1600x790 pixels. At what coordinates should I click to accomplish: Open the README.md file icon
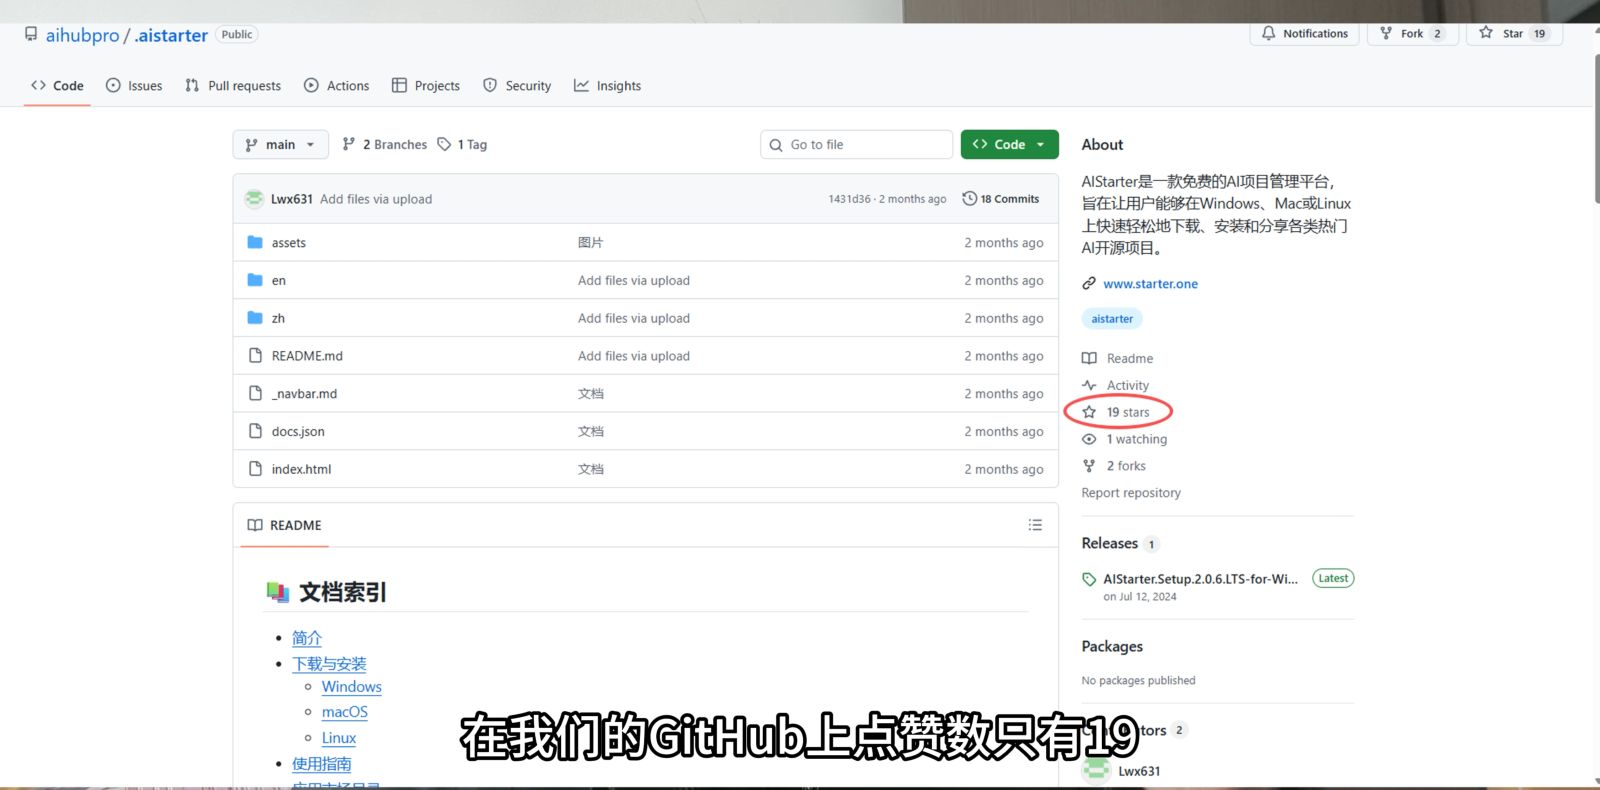(255, 356)
